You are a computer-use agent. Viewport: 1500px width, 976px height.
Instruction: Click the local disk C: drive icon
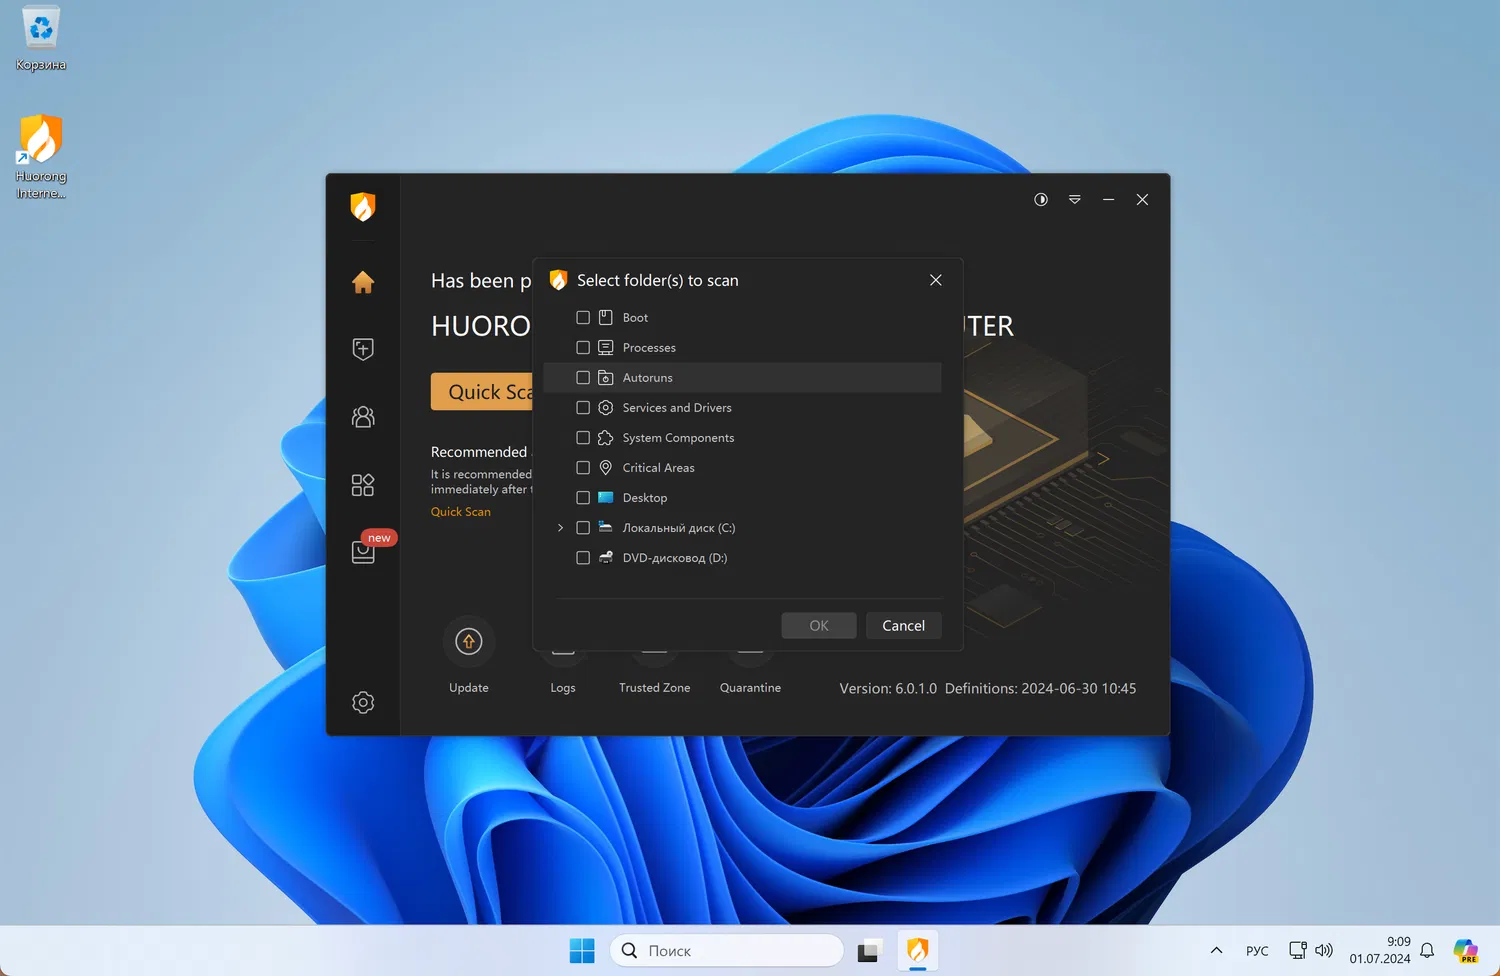pos(605,527)
